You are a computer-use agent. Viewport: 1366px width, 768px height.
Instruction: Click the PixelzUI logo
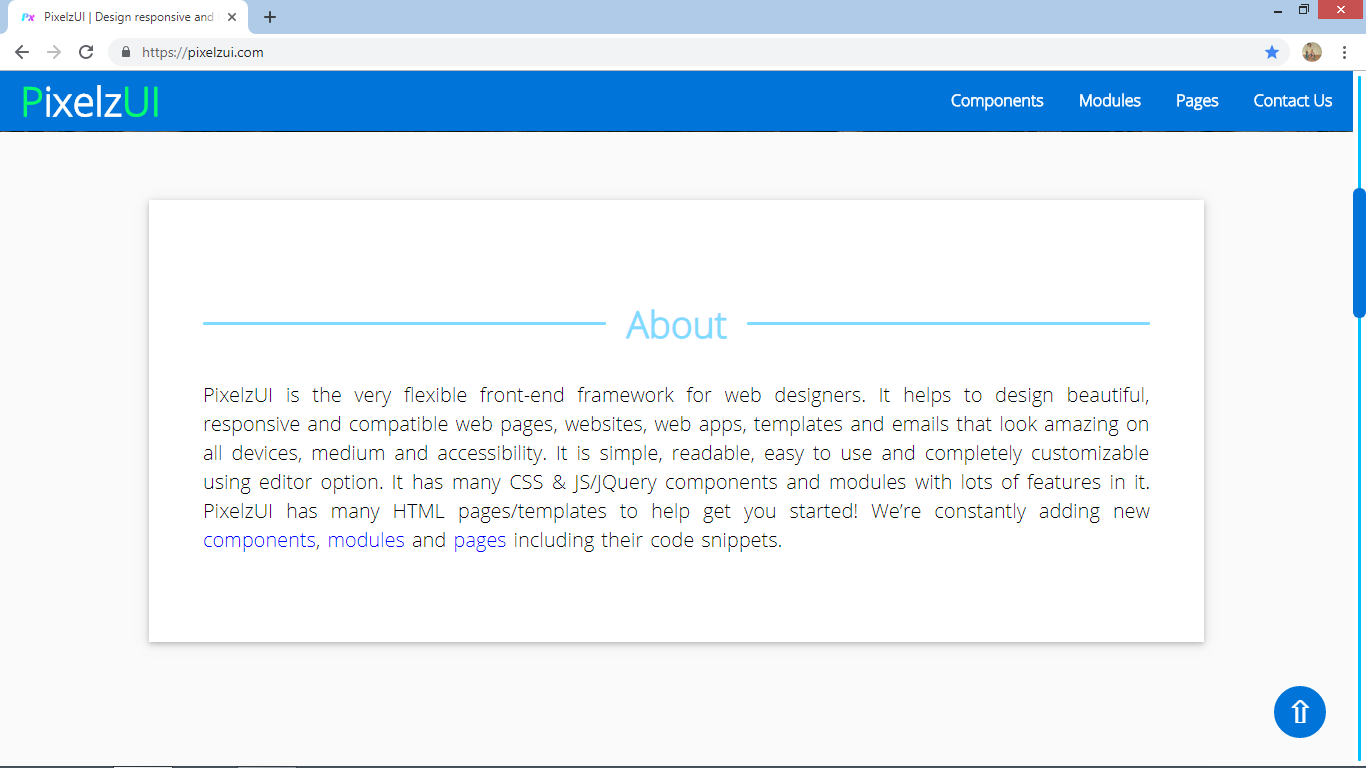click(x=90, y=101)
